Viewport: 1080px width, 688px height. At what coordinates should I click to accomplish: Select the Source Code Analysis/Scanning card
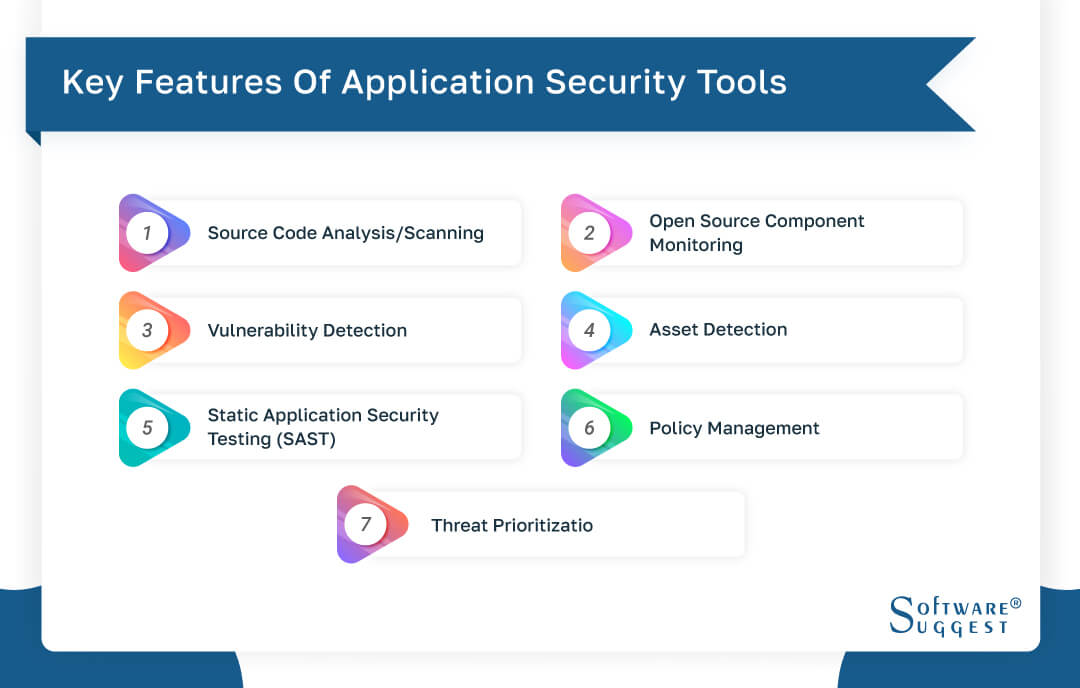345,232
